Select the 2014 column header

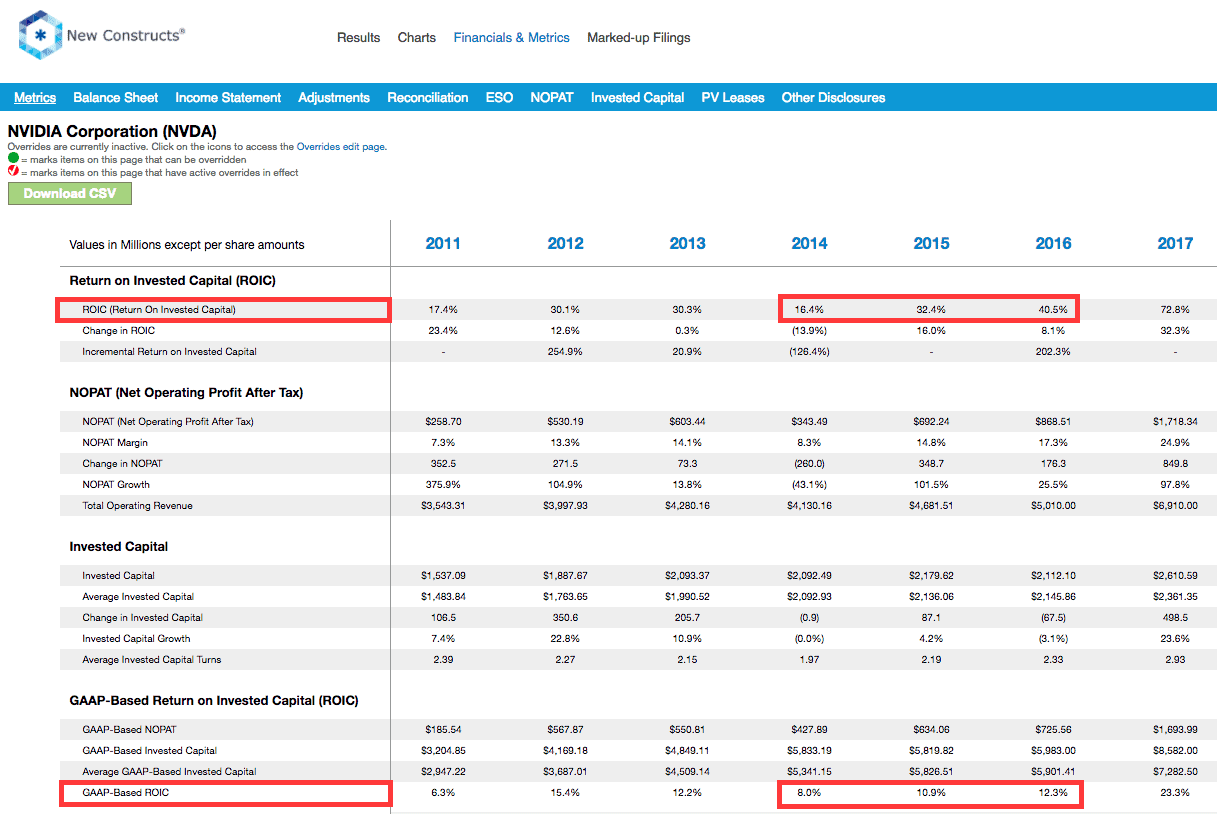point(809,243)
